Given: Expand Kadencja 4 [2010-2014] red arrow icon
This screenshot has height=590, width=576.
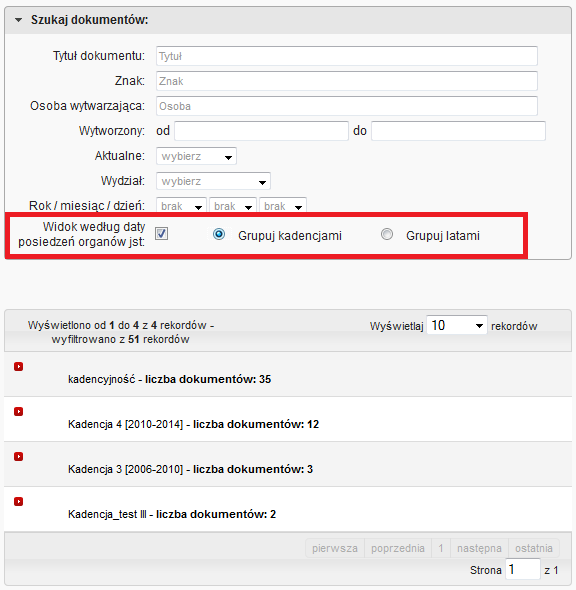Looking at the screenshot, I should click(18, 412).
